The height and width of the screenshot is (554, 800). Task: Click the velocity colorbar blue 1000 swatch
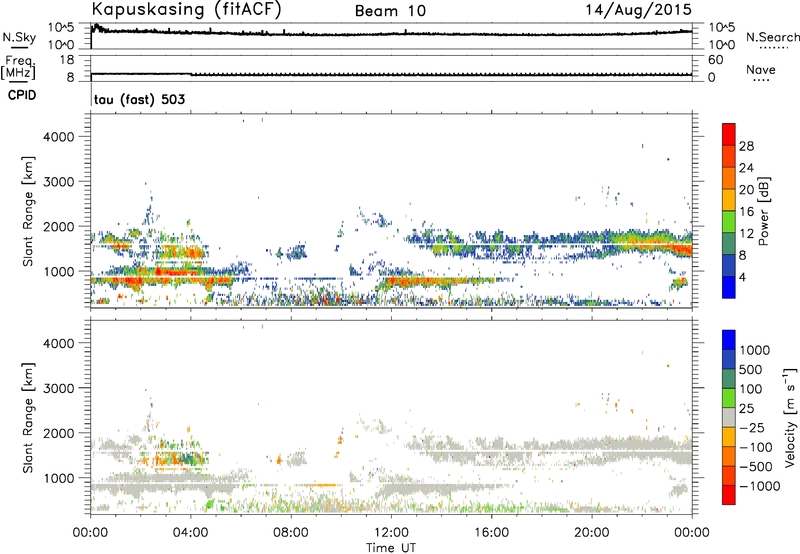(729, 340)
